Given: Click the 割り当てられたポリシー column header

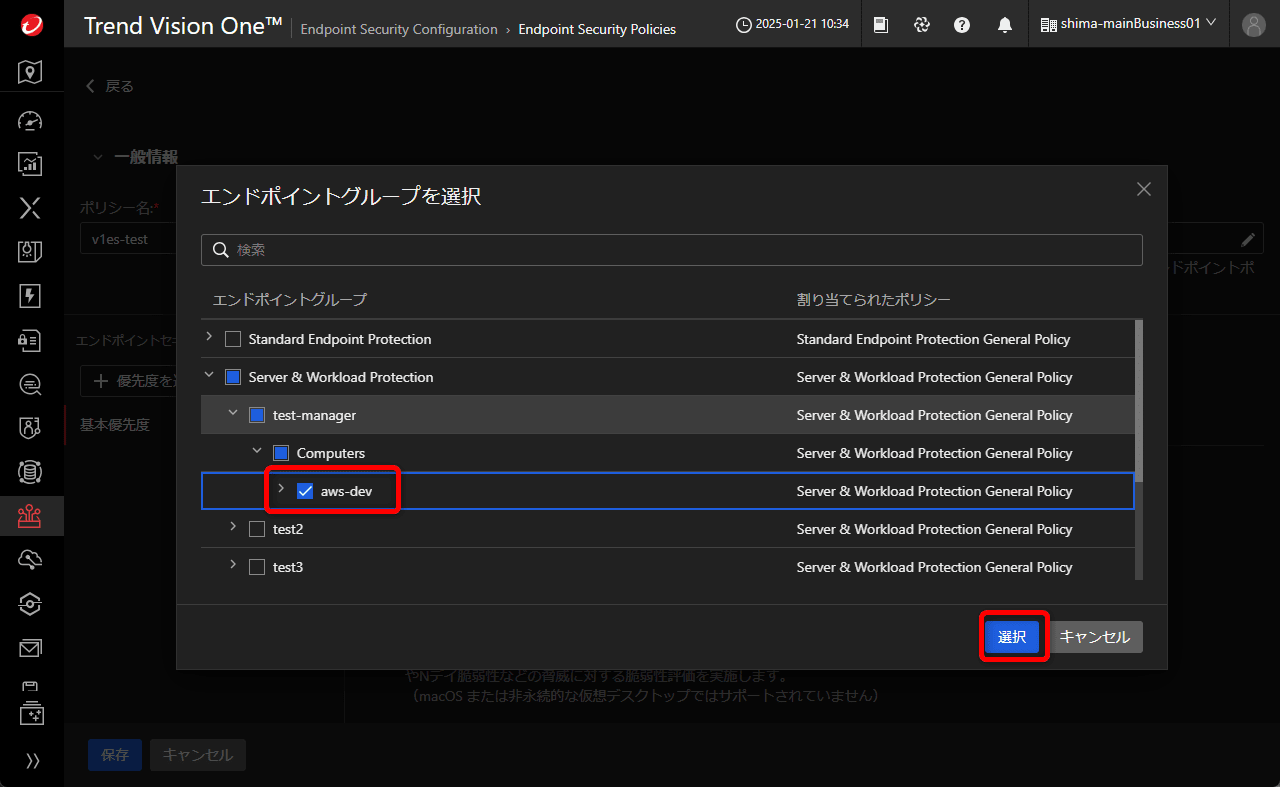Looking at the screenshot, I should click(x=874, y=299).
